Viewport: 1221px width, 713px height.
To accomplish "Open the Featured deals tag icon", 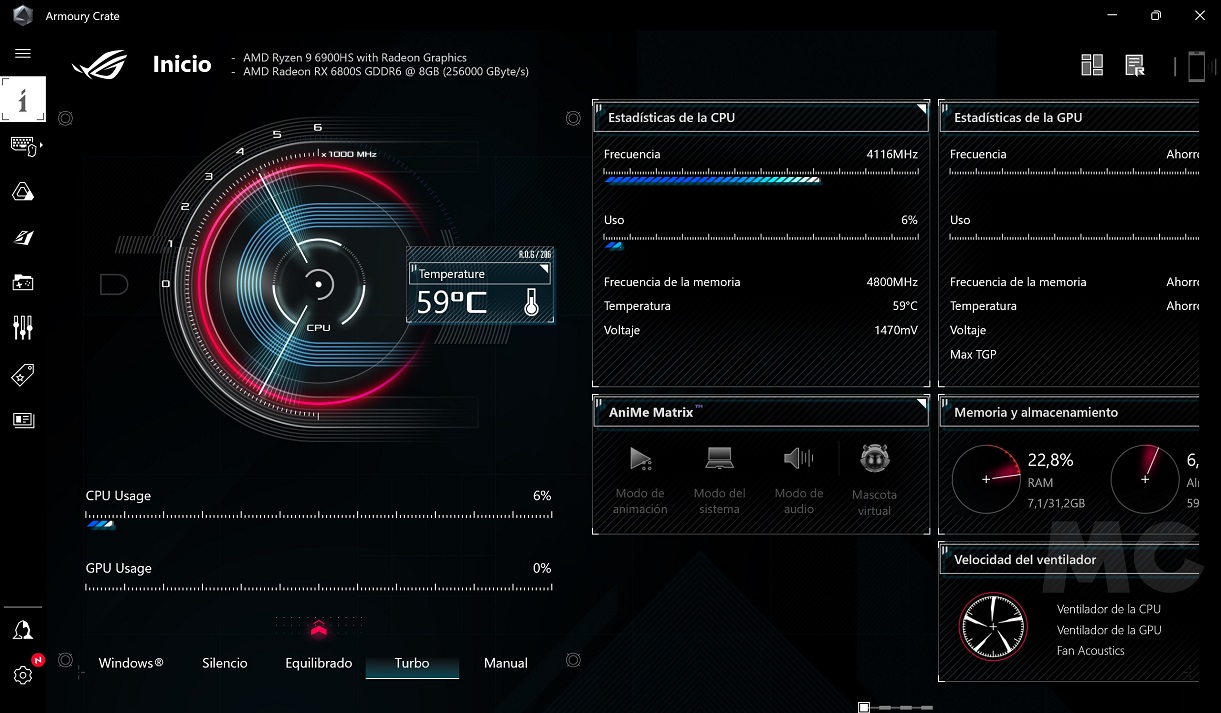I will [x=23, y=375].
